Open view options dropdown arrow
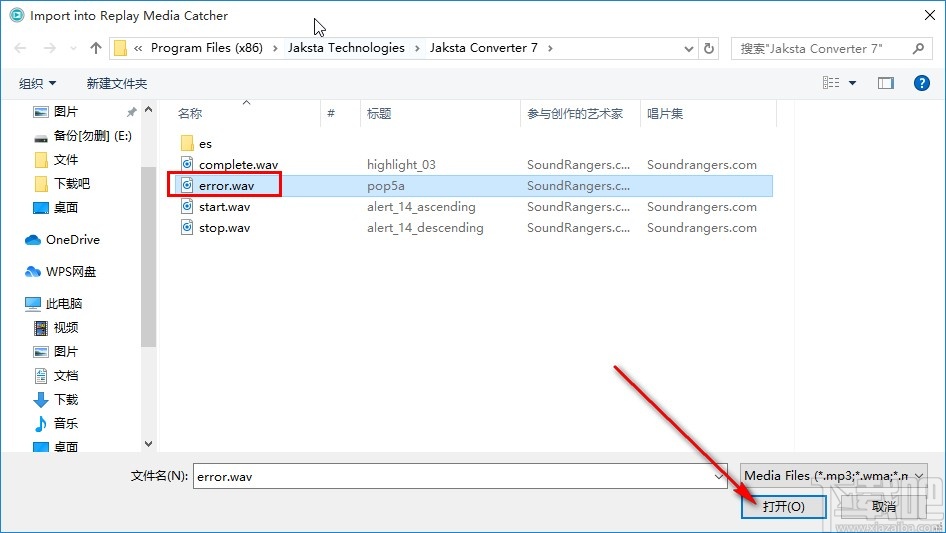The height and width of the screenshot is (533, 946). pyautogui.click(x=852, y=83)
